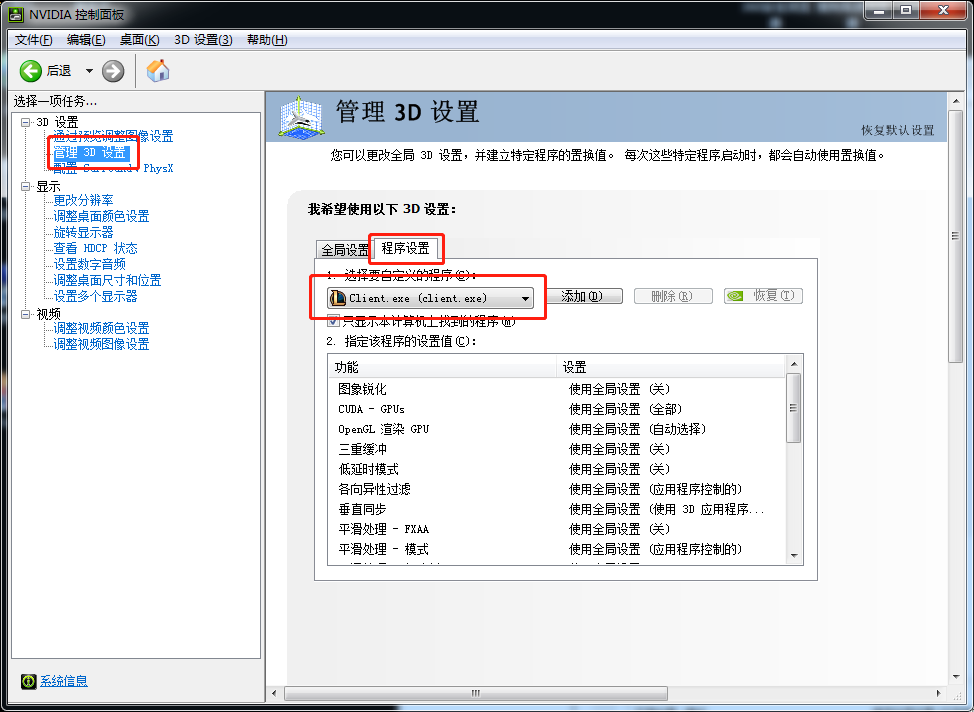Click the main panel horizontal scrollbar thumb
The image size is (974, 712).
click(476, 693)
